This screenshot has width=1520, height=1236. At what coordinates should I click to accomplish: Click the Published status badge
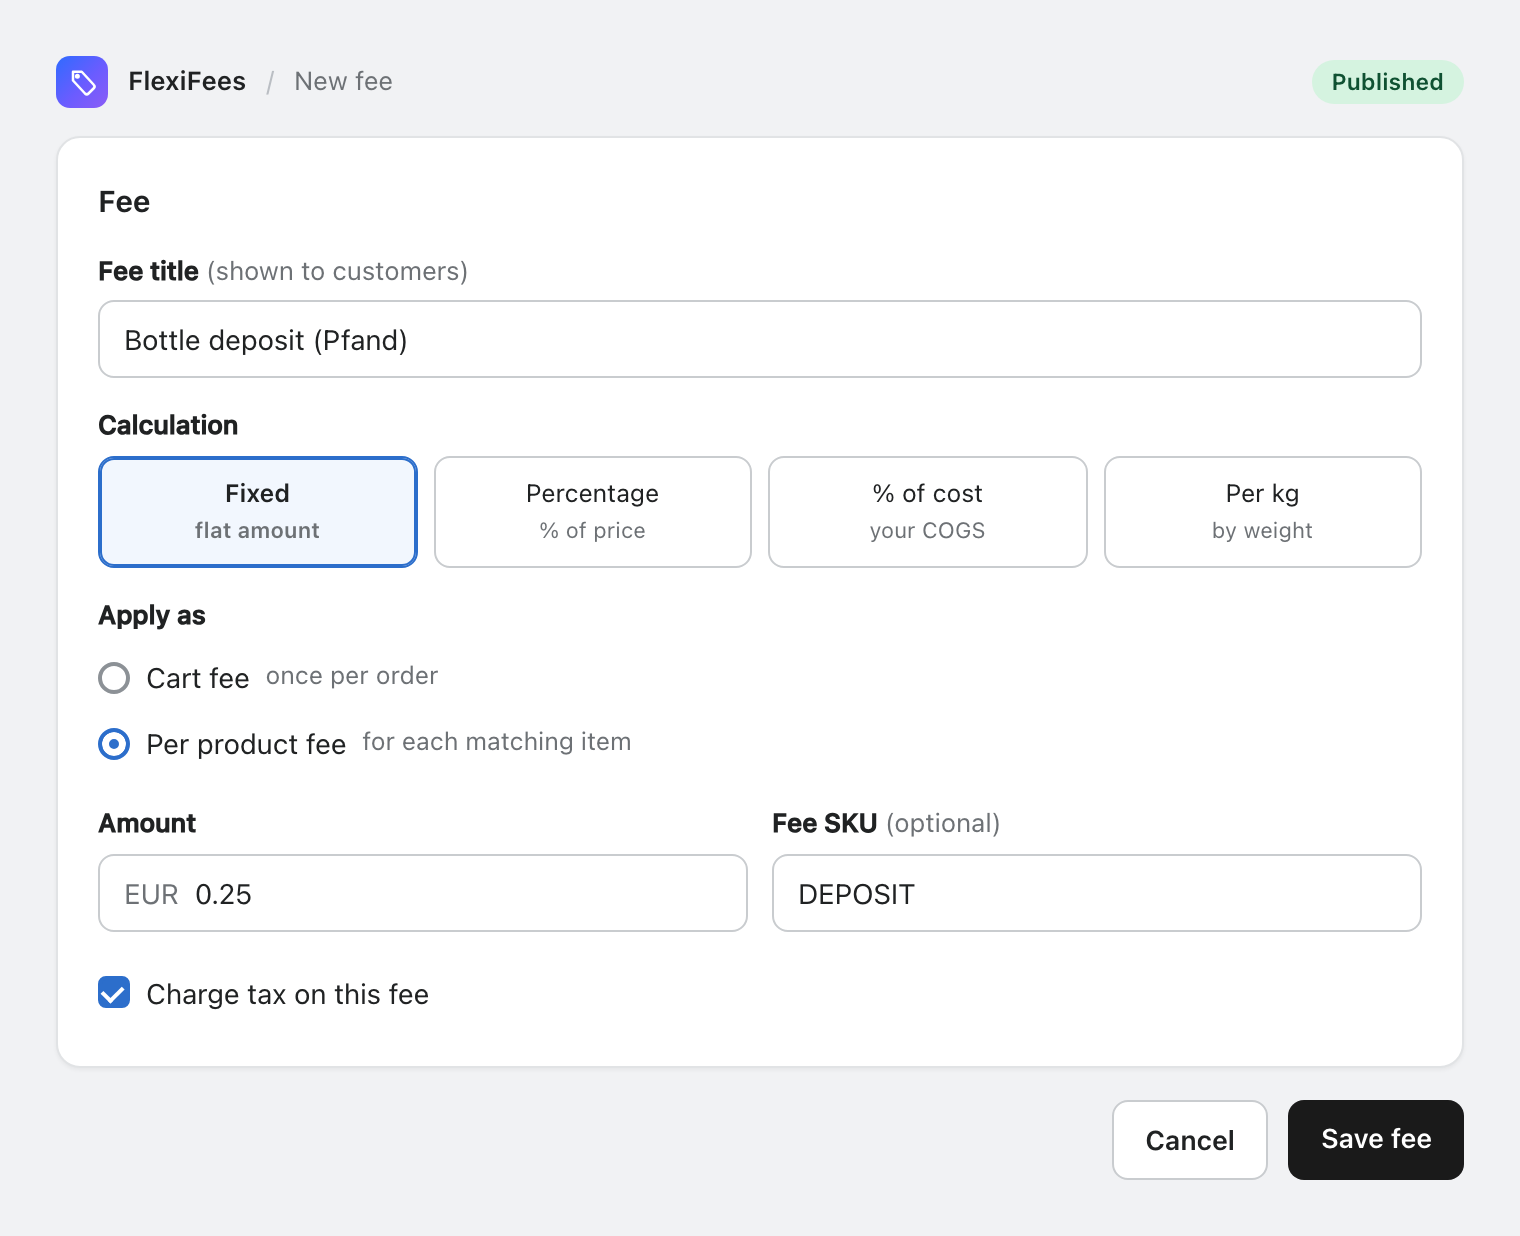click(x=1387, y=82)
